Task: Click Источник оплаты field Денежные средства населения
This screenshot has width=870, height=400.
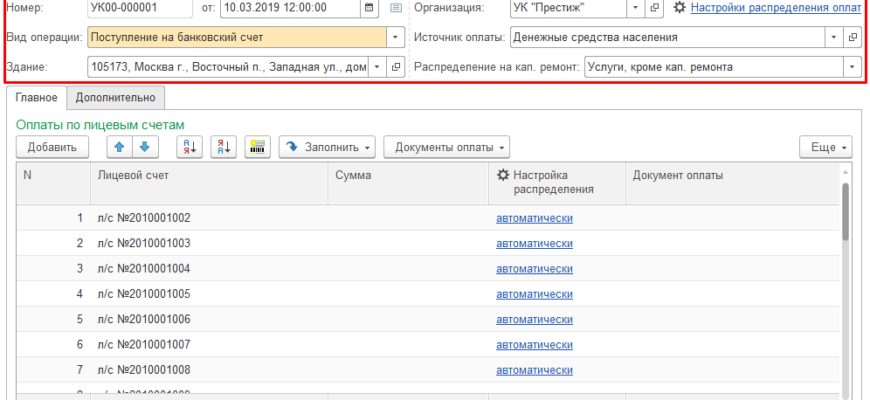Action: coord(667,38)
